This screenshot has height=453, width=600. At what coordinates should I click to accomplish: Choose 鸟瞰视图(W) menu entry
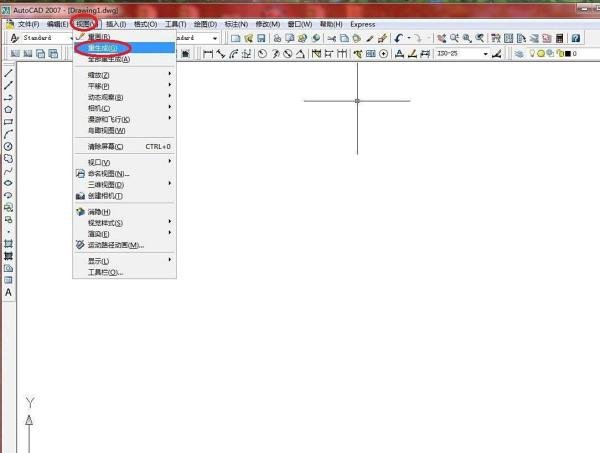[124, 130]
